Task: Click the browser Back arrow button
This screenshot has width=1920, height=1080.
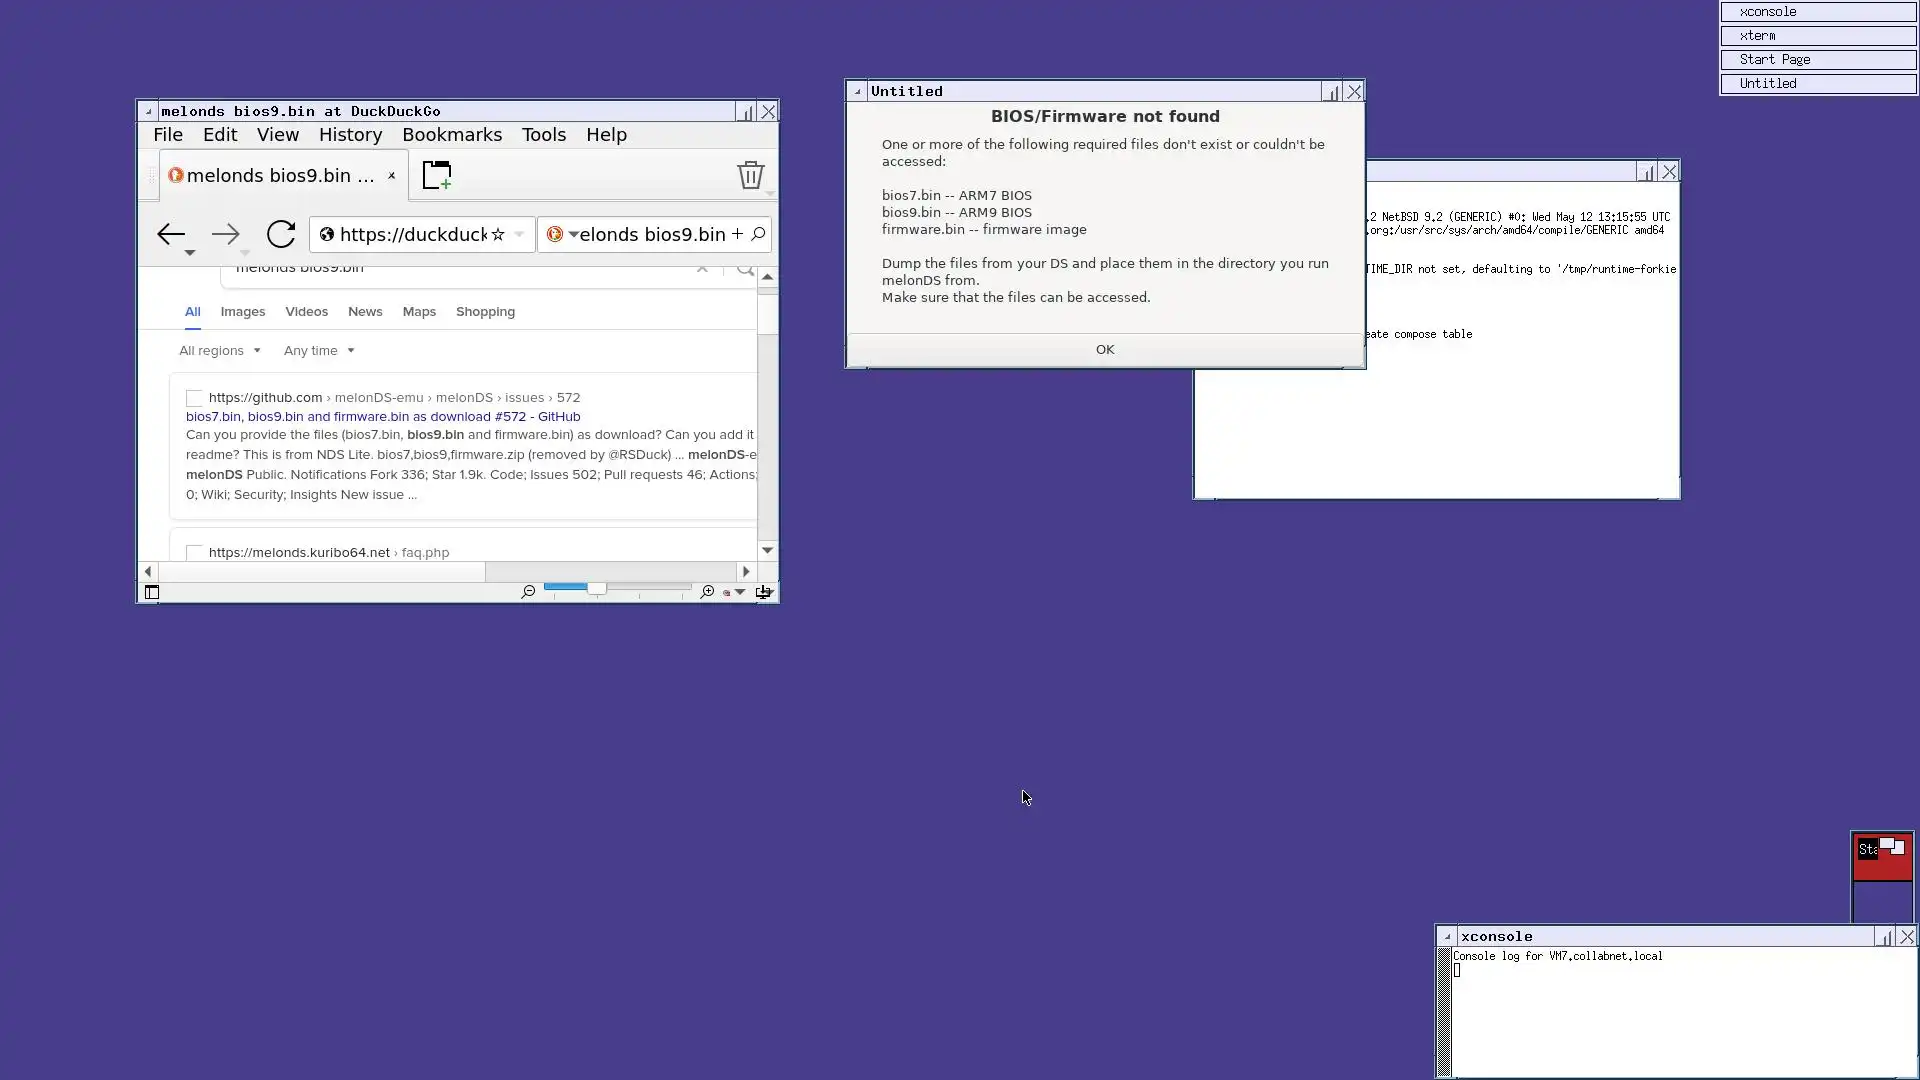Action: [x=170, y=234]
